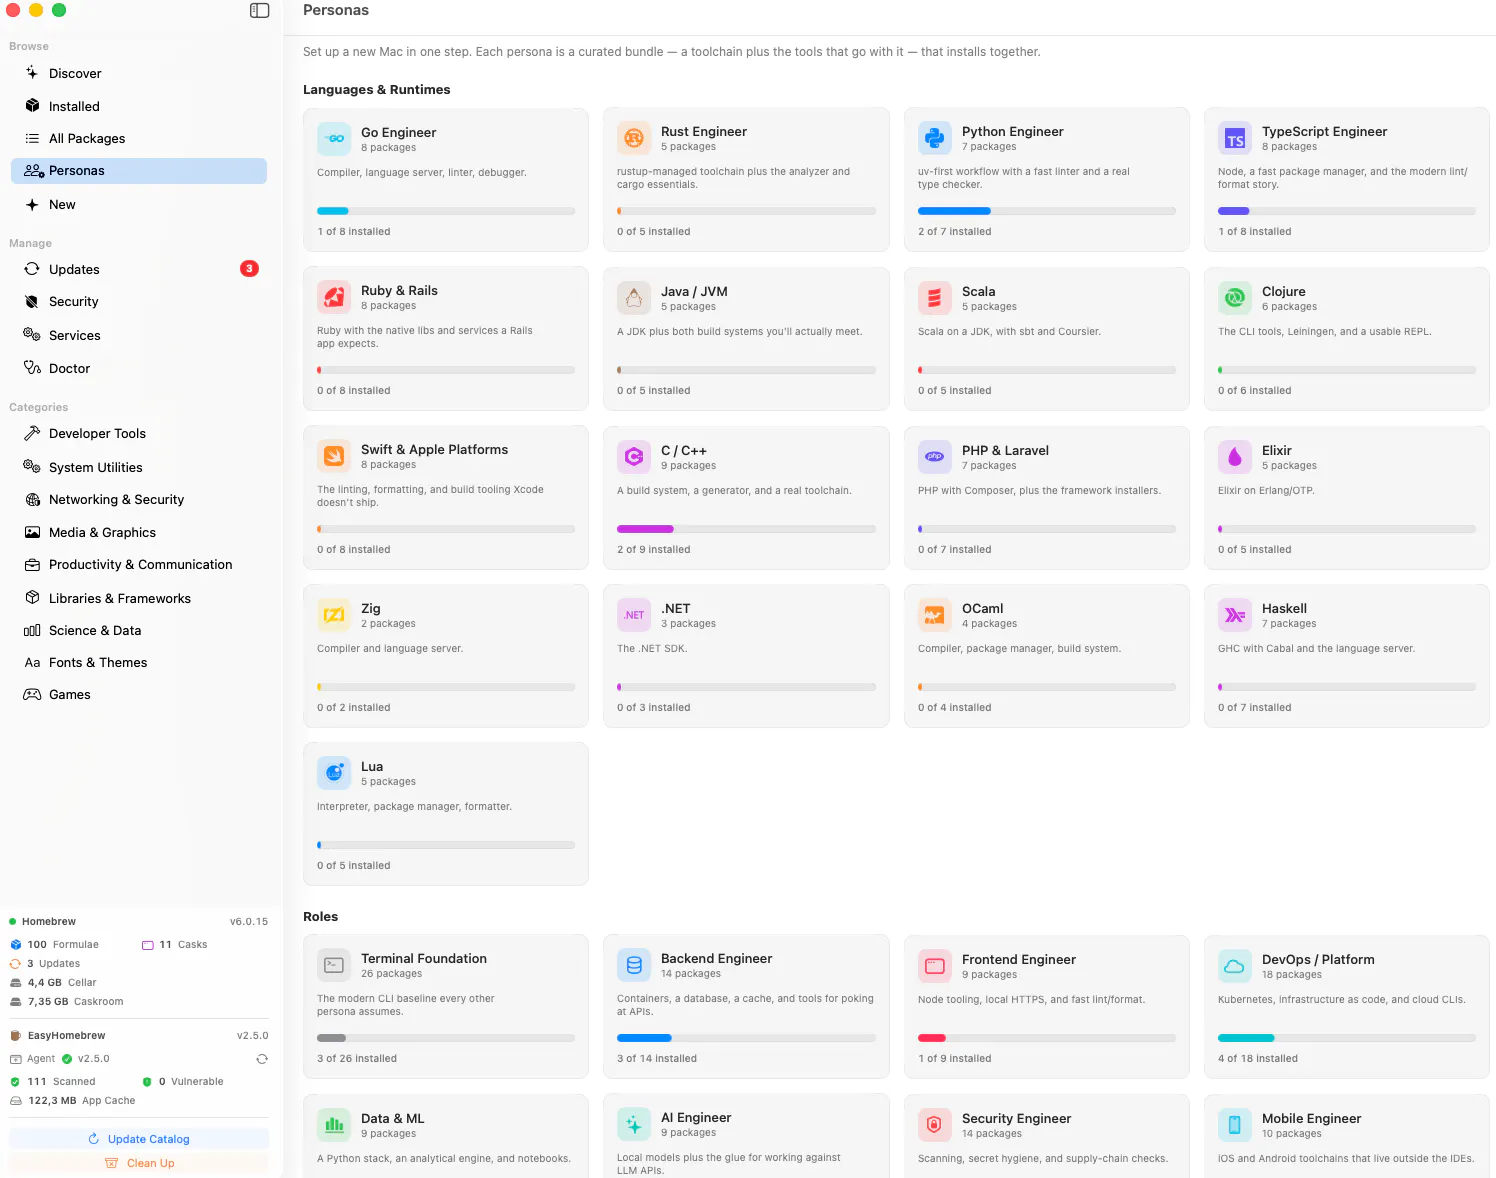Select Personas in the sidebar
1496x1178 pixels.
click(x=139, y=171)
